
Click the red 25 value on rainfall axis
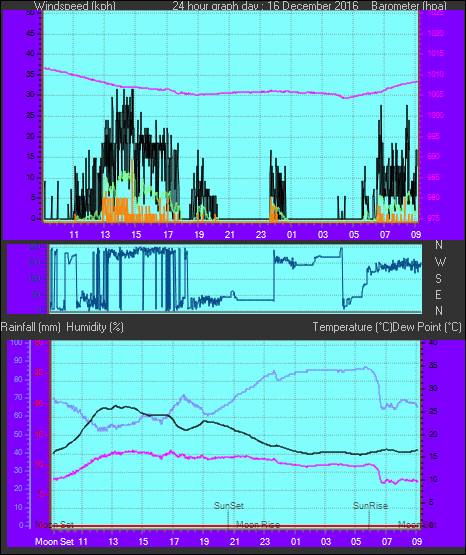point(39,373)
